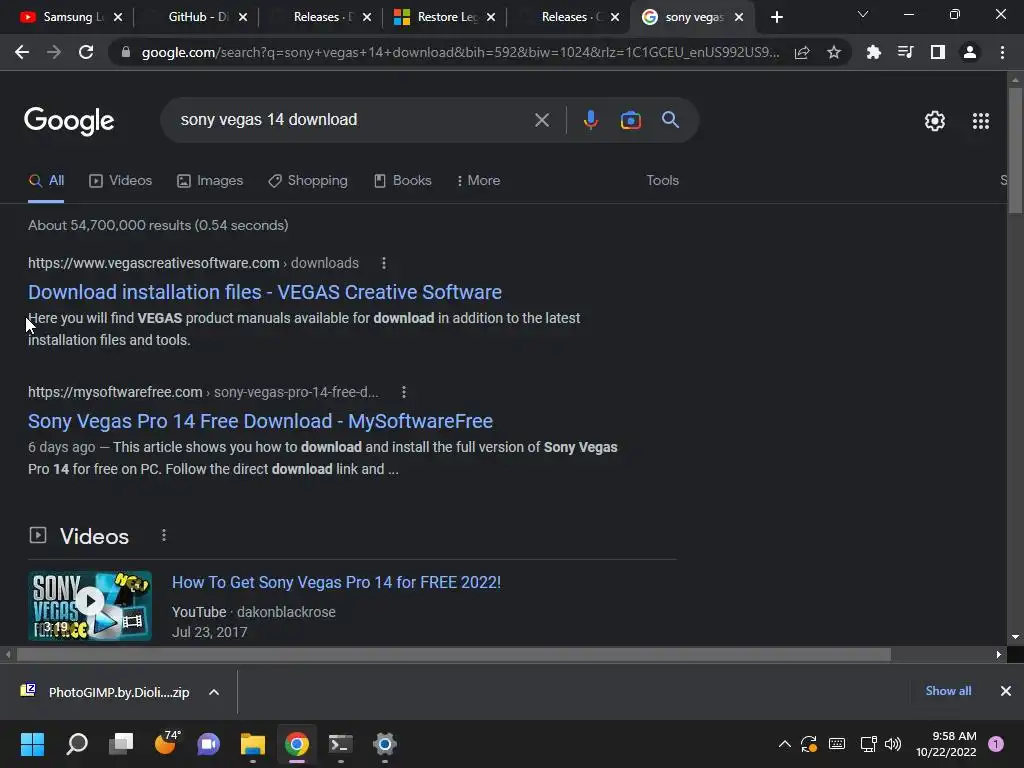
Task: Click the share page icon in address bar
Action: click(802, 52)
